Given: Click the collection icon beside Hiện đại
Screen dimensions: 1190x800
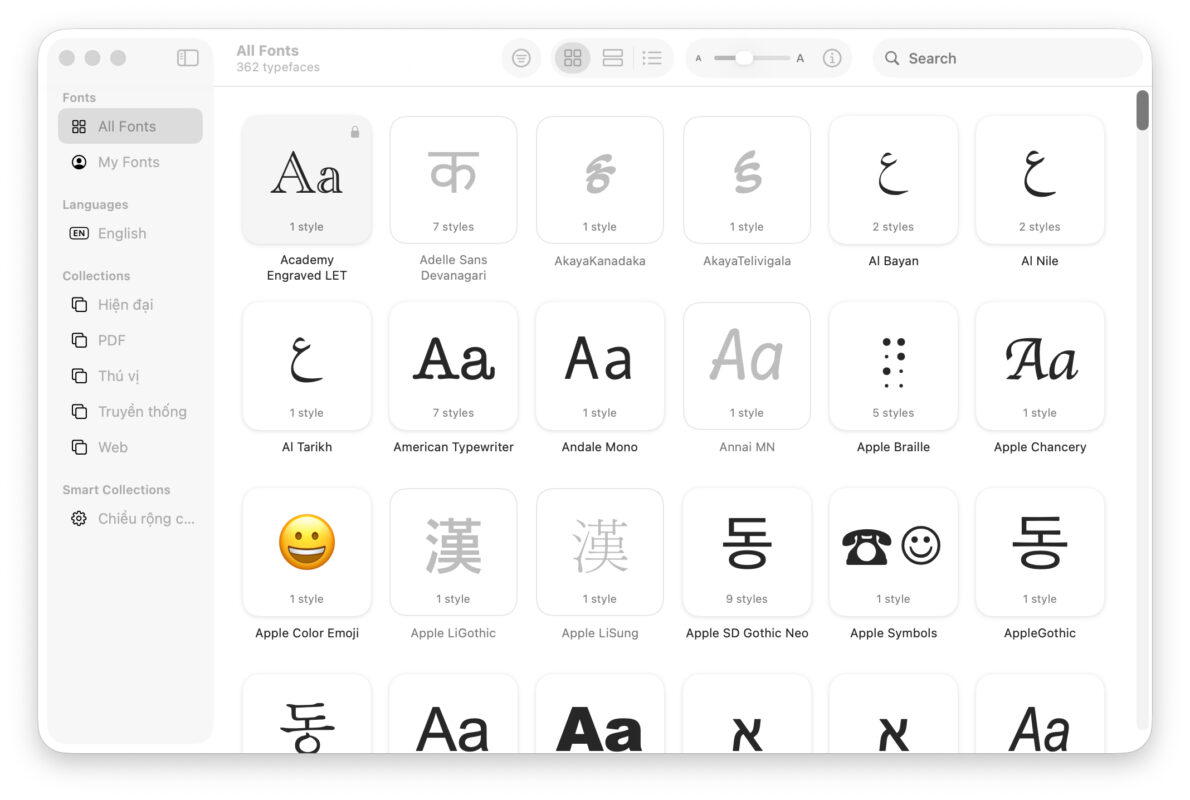Looking at the screenshot, I should pos(79,304).
